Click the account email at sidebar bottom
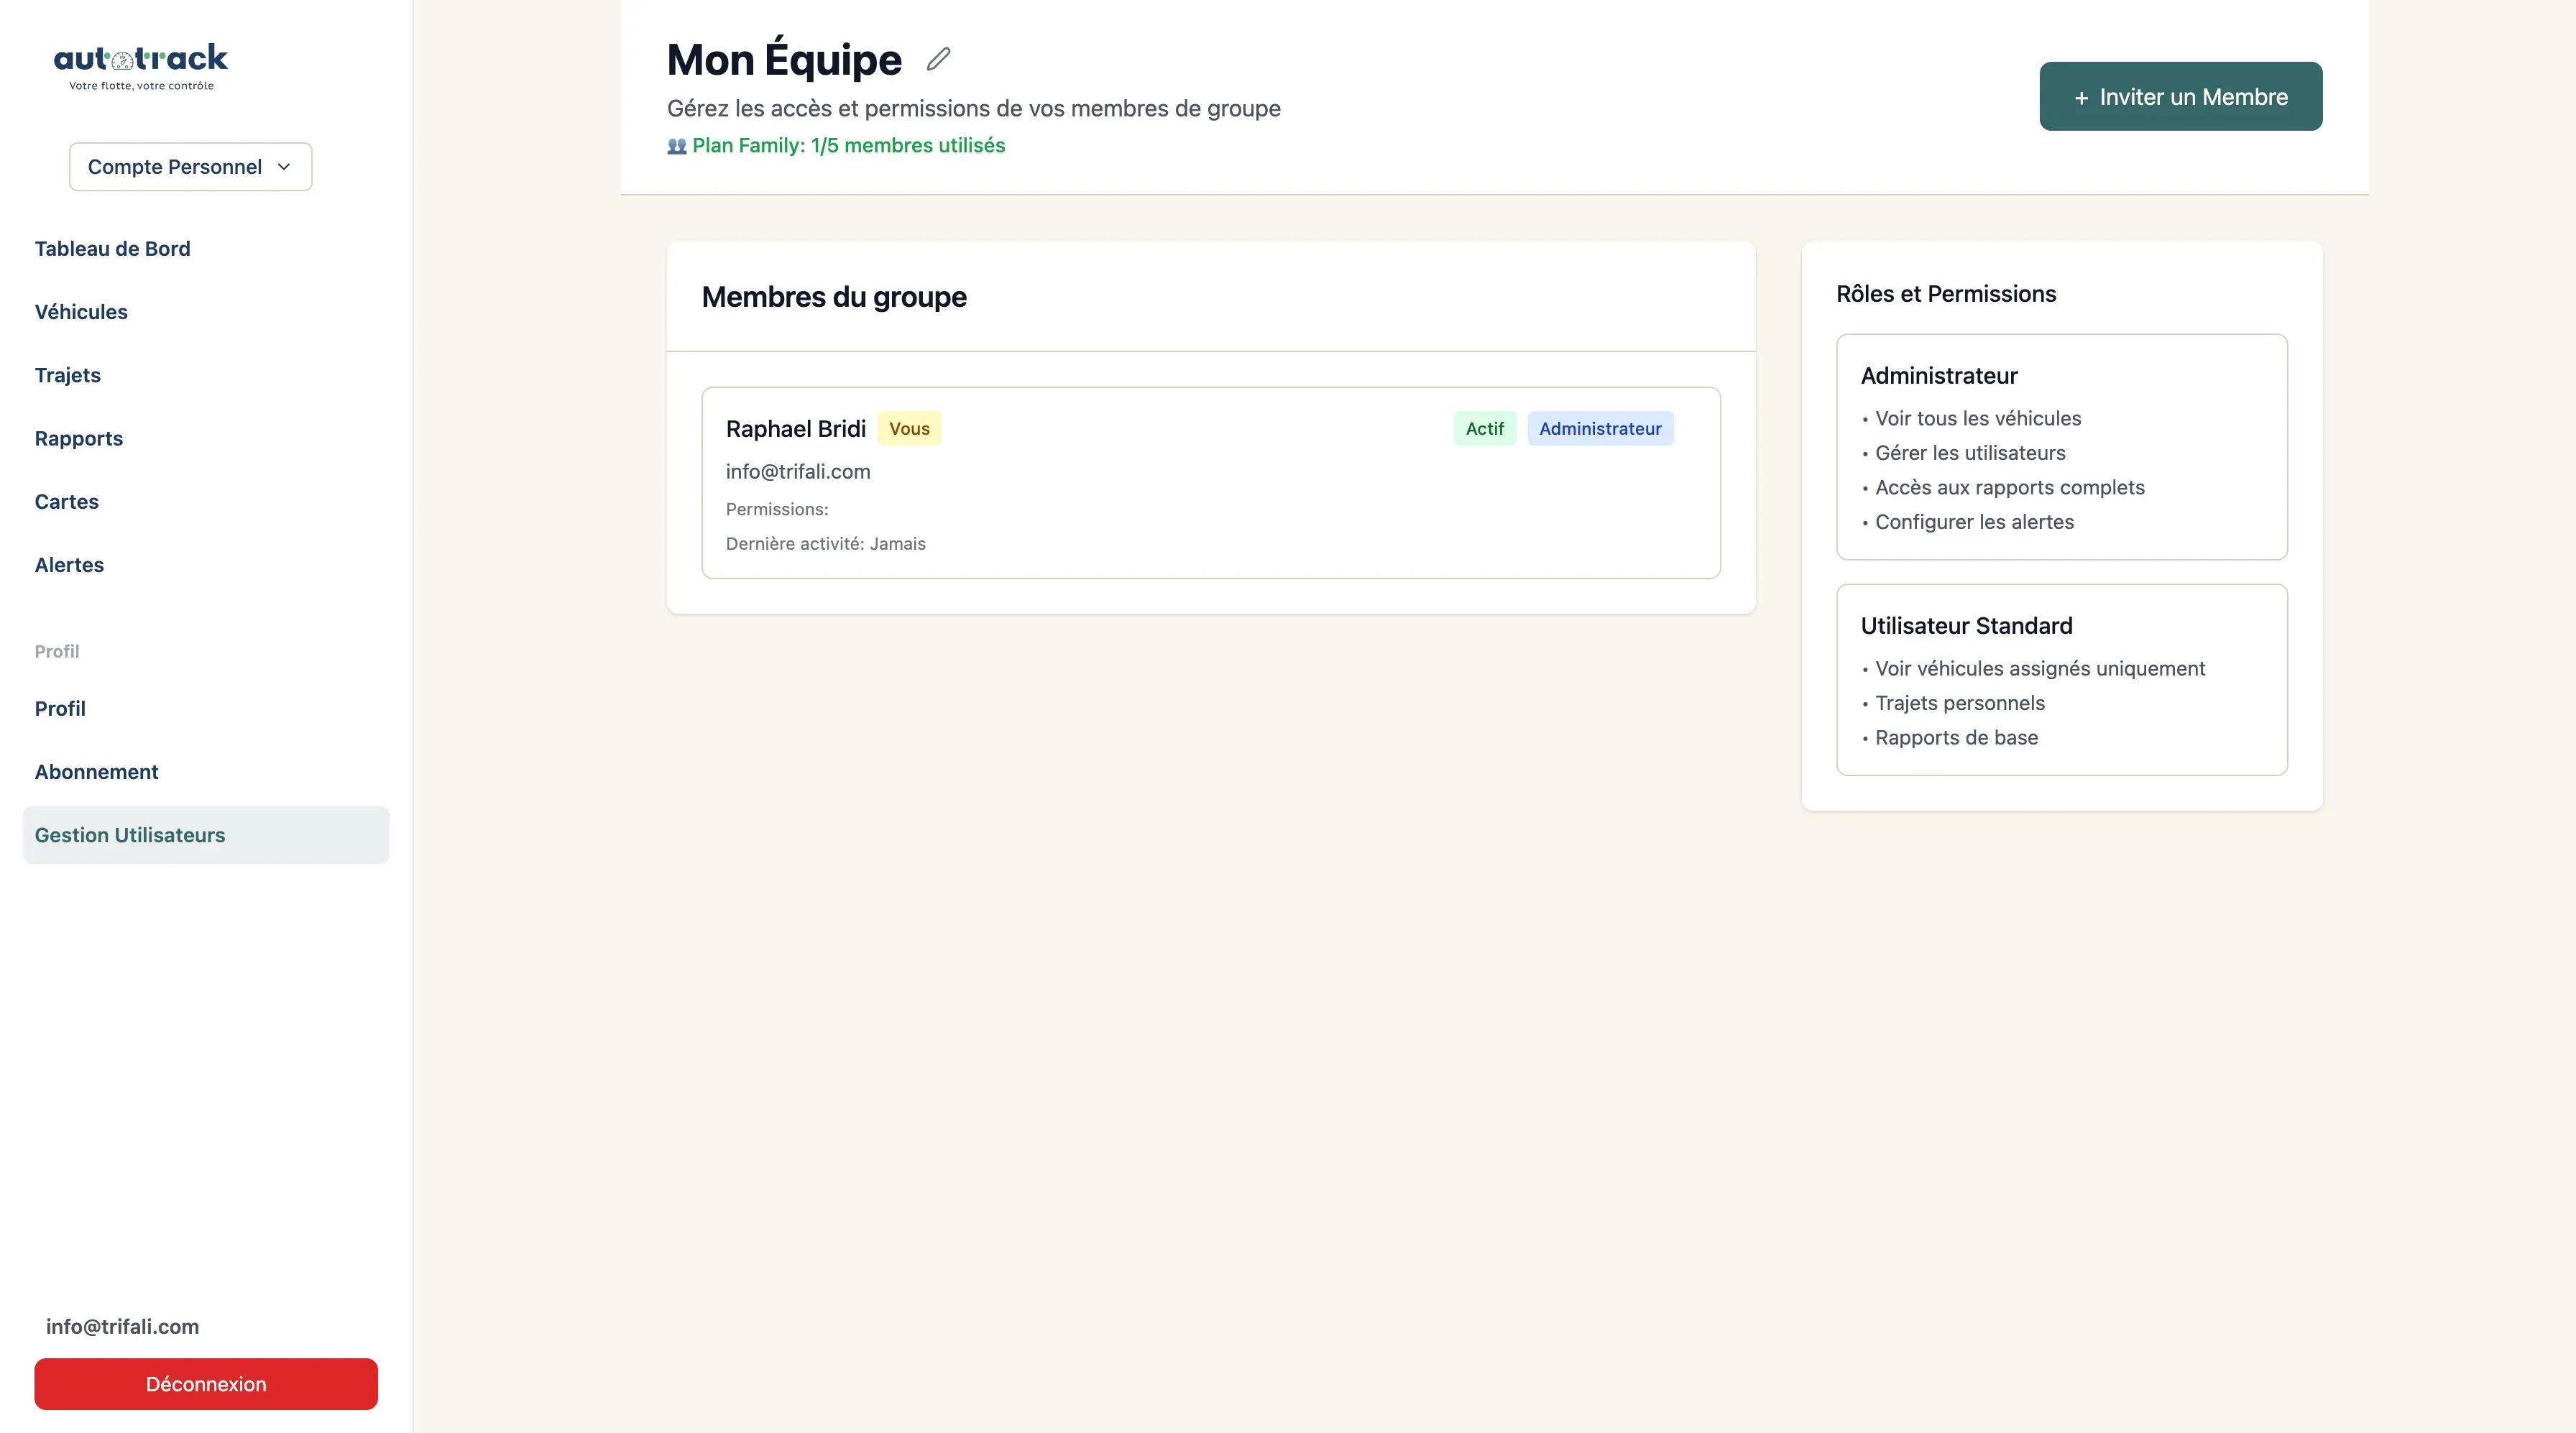2576x1433 pixels. click(122, 1327)
